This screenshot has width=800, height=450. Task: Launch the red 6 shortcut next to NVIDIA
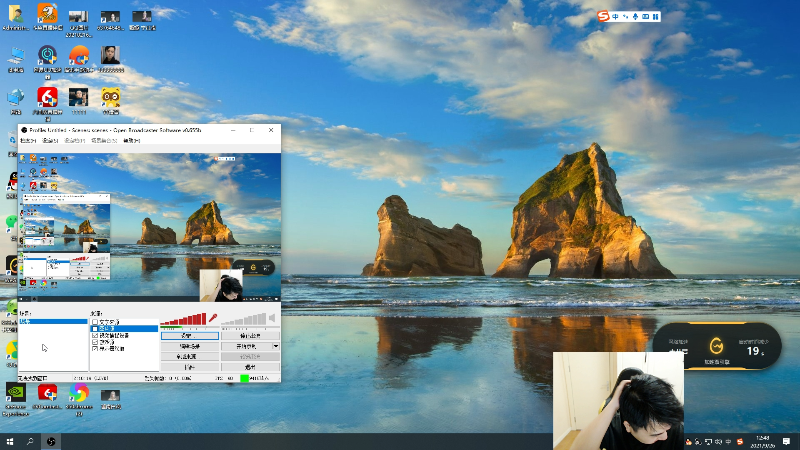[47, 397]
